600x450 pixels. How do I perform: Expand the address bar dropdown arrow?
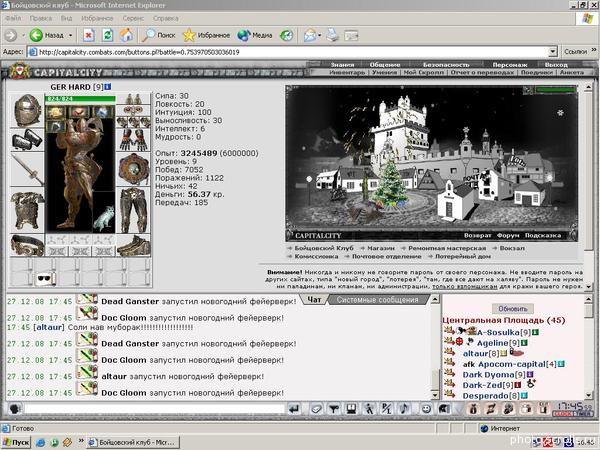point(553,52)
